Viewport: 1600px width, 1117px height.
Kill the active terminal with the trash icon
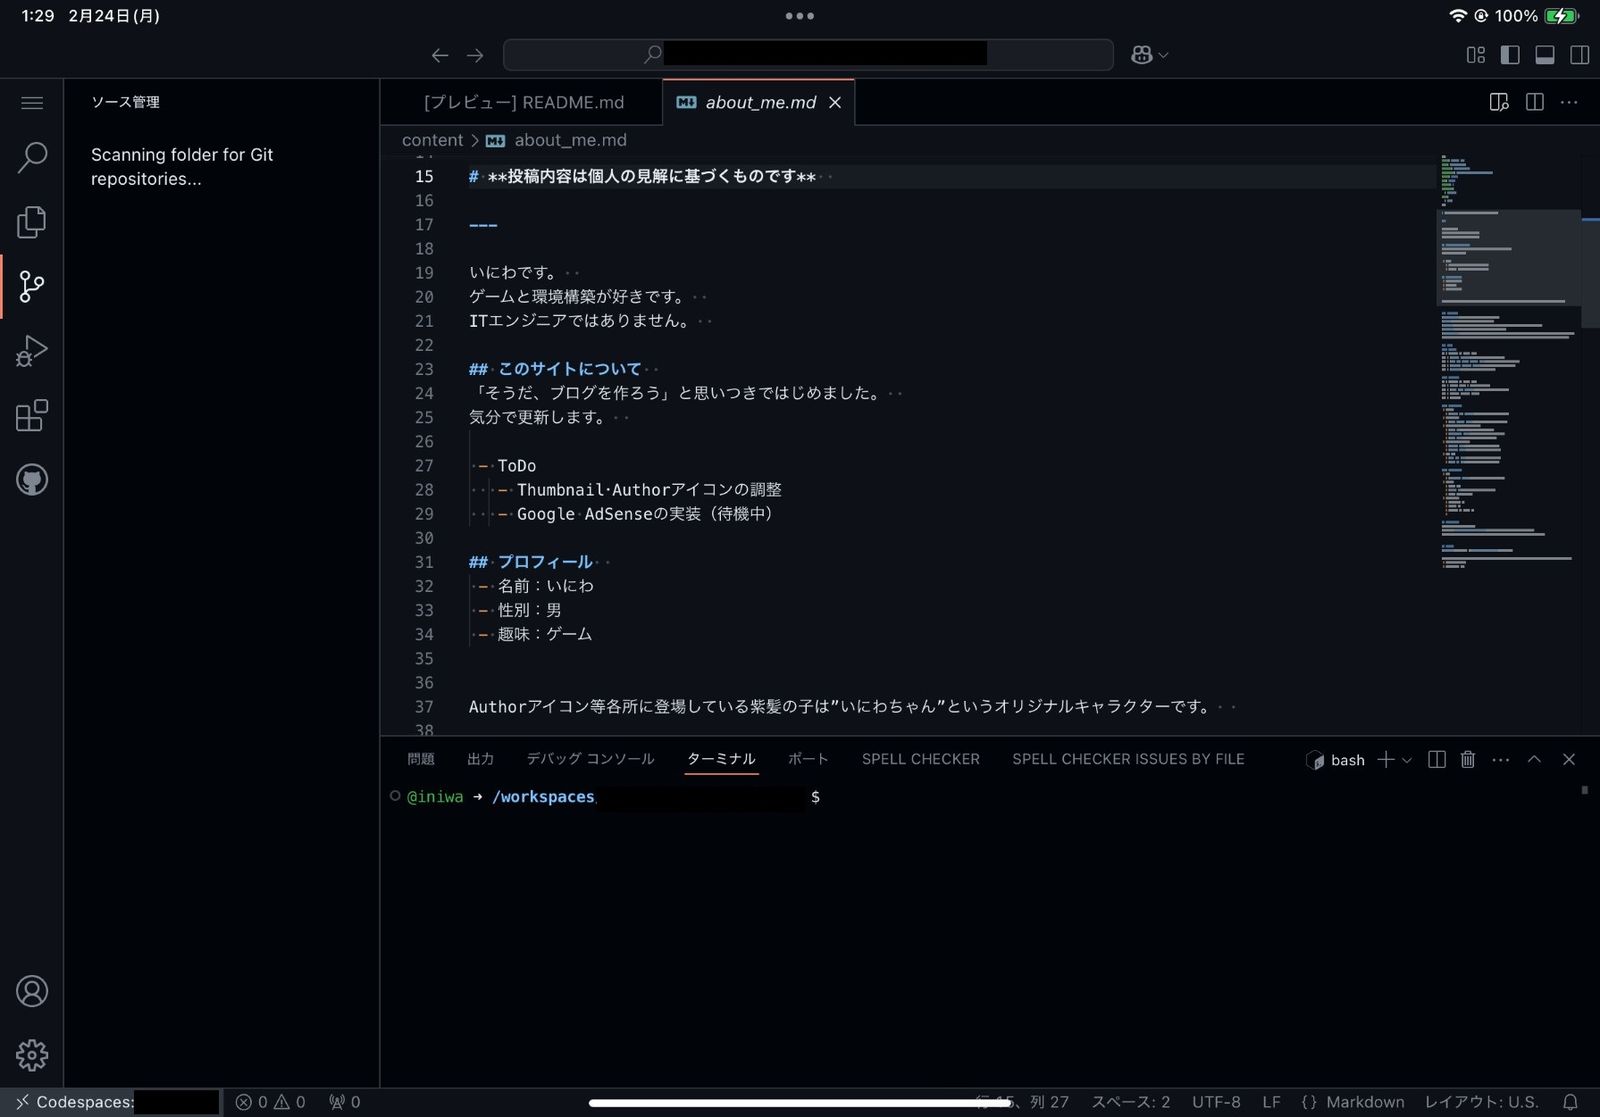coord(1468,759)
